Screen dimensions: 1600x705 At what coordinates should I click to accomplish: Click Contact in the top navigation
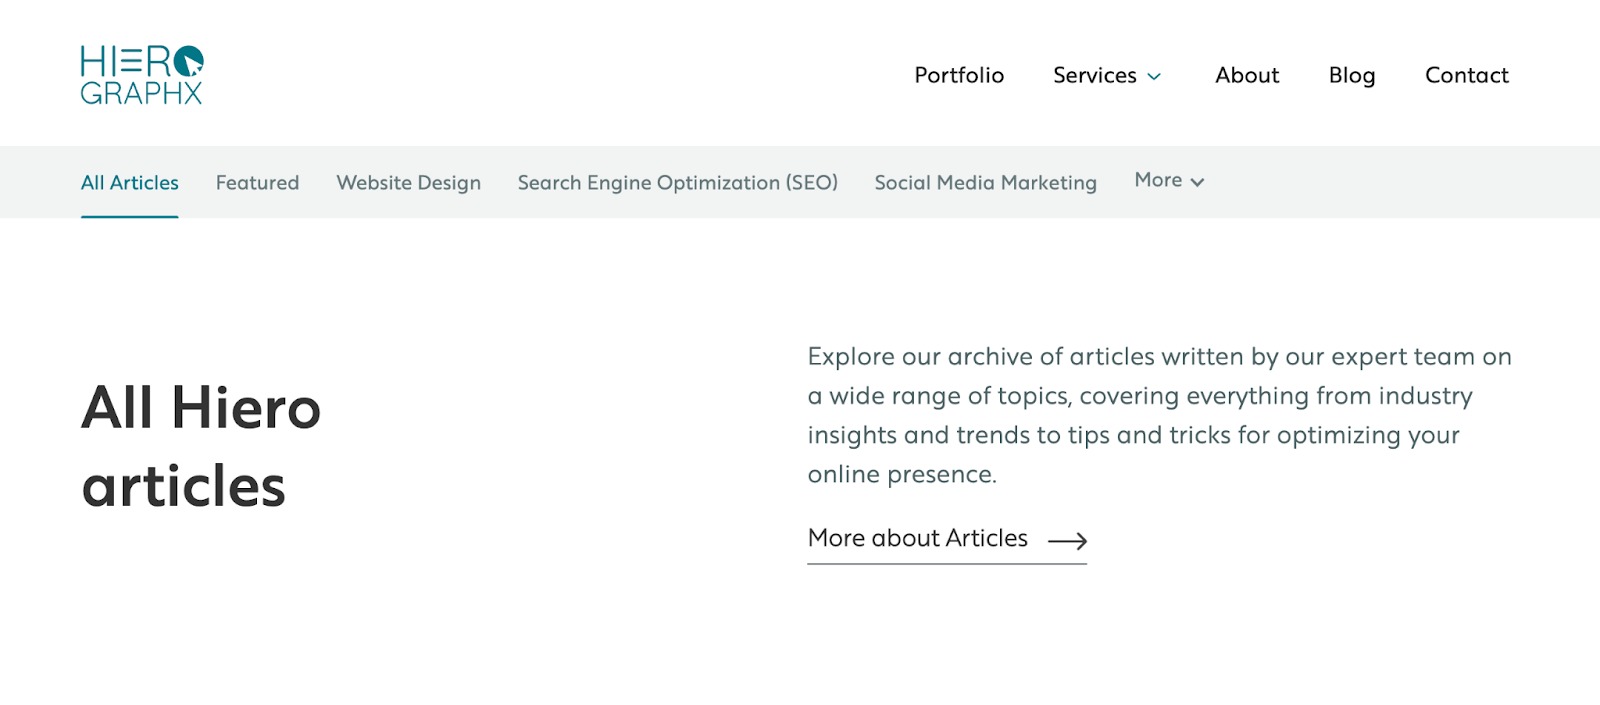pyautogui.click(x=1466, y=76)
